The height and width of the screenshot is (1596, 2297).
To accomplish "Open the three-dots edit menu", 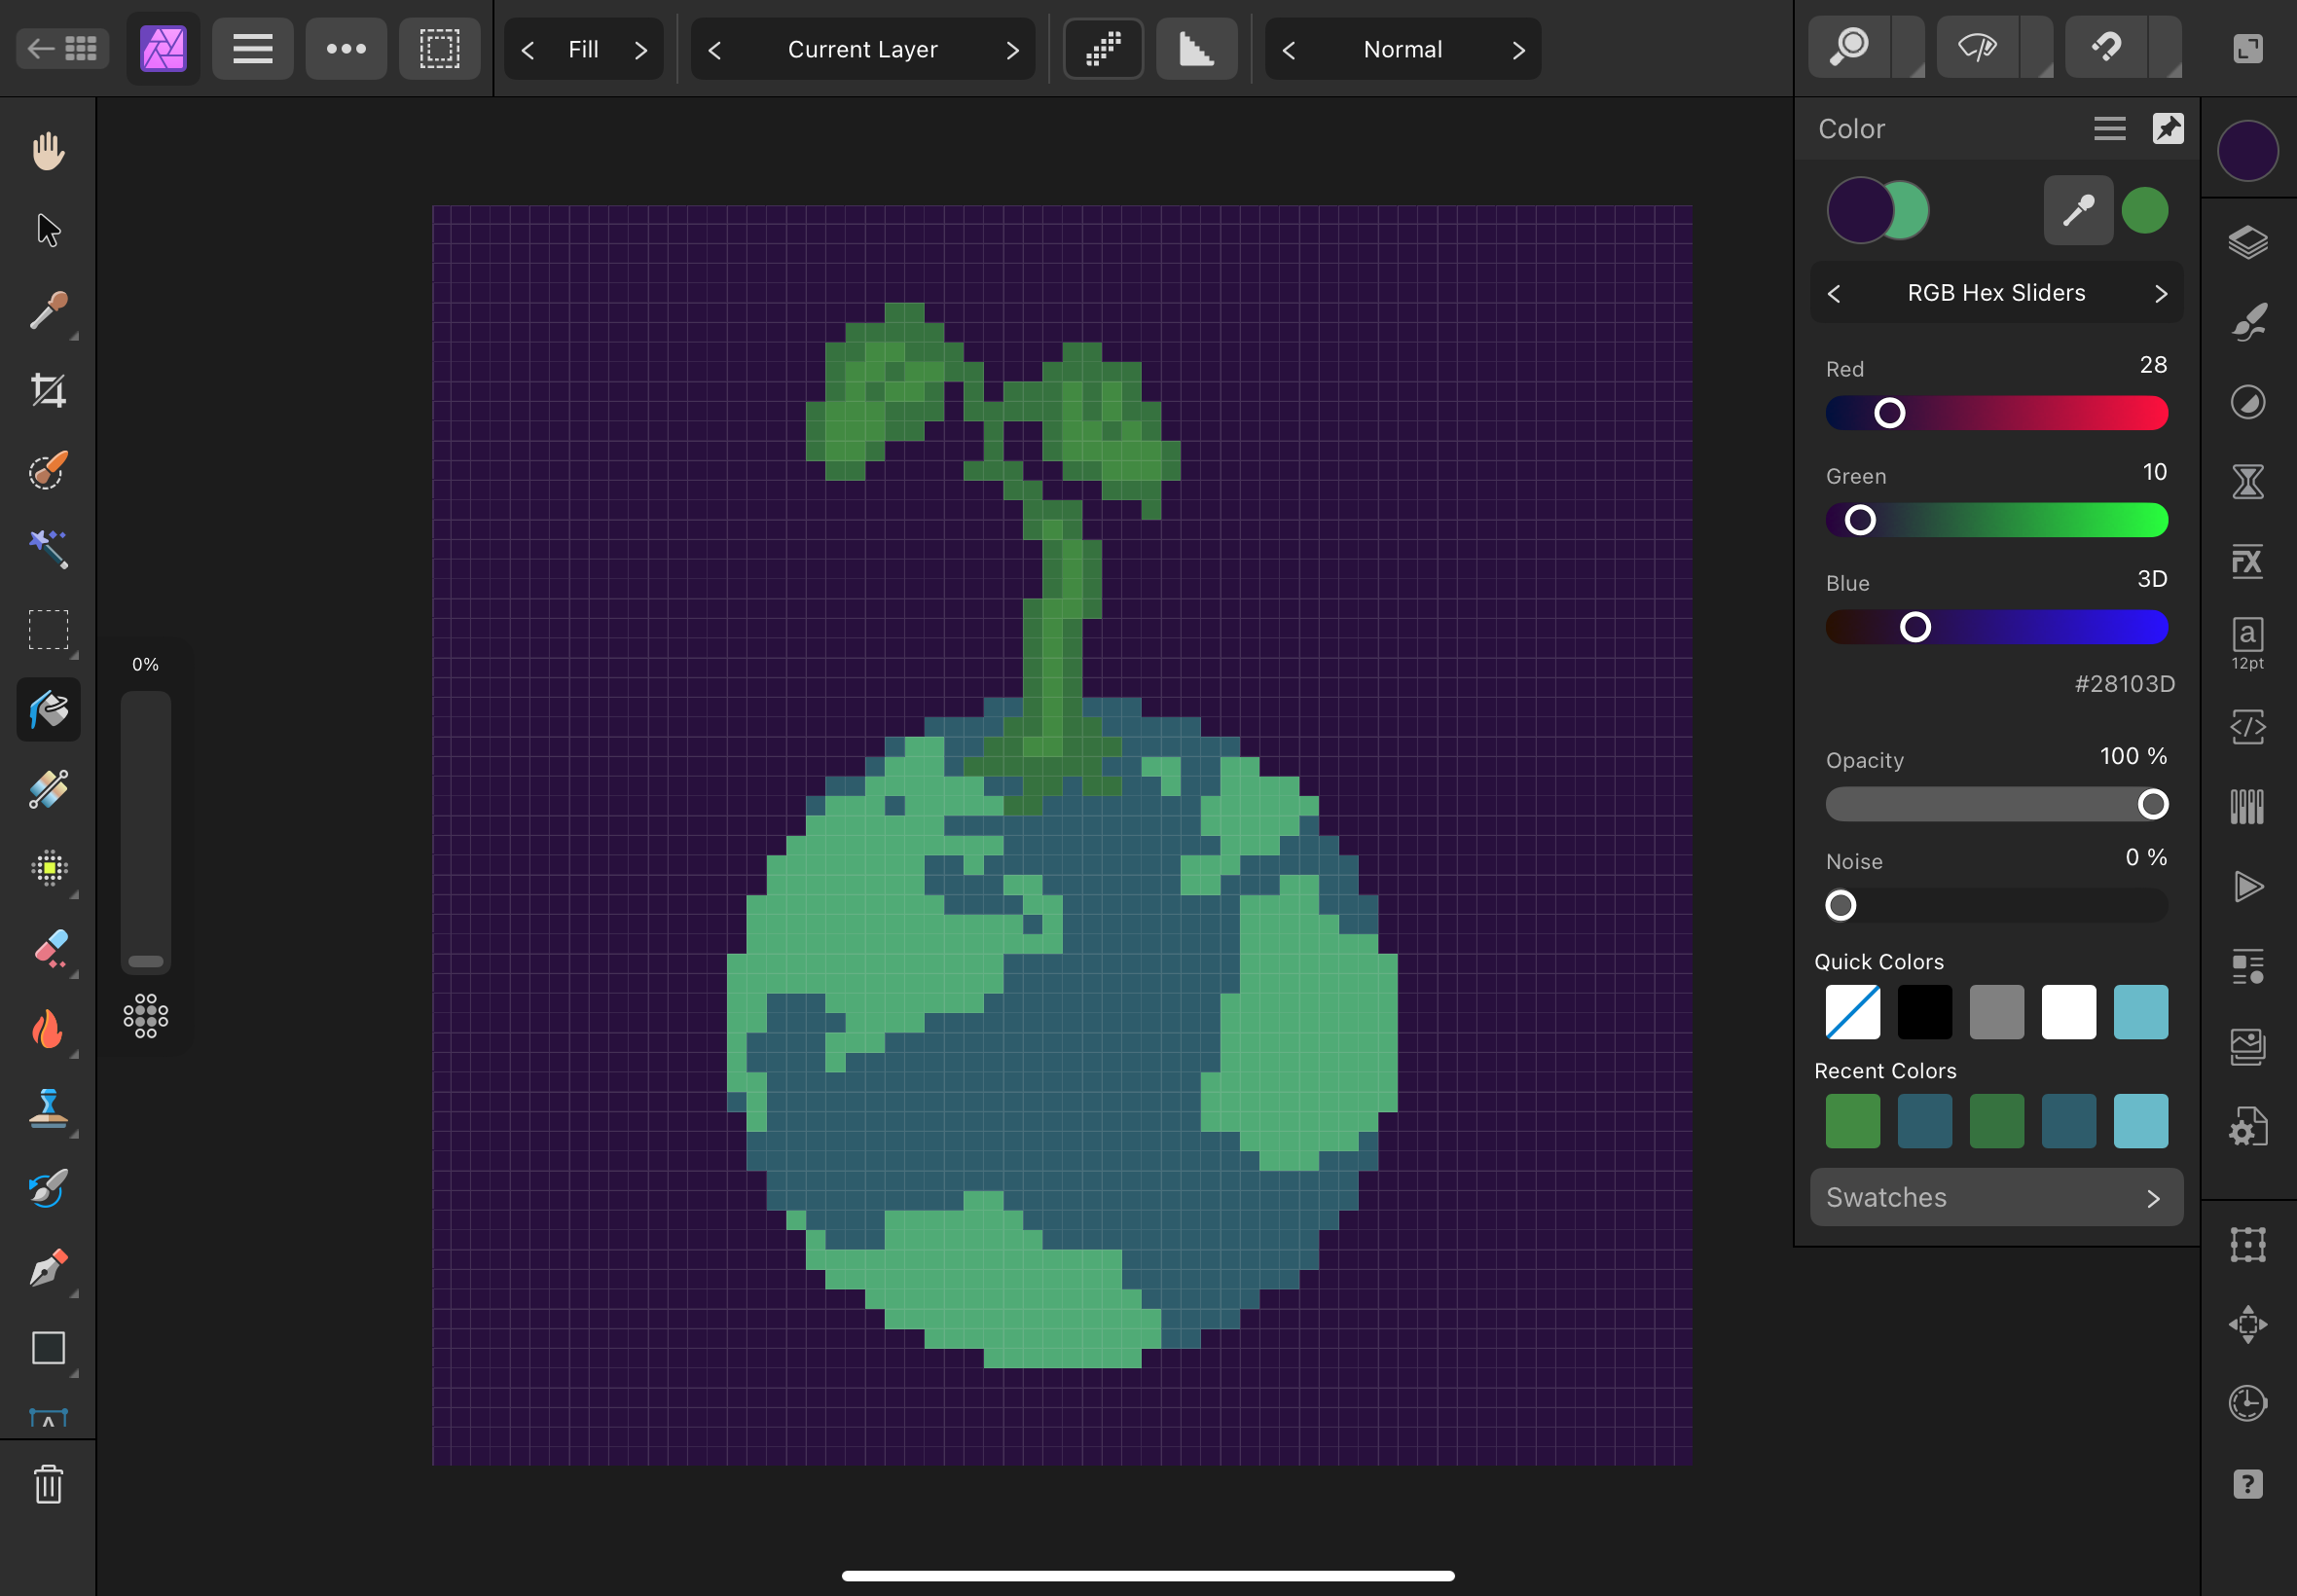I will tap(346, 48).
